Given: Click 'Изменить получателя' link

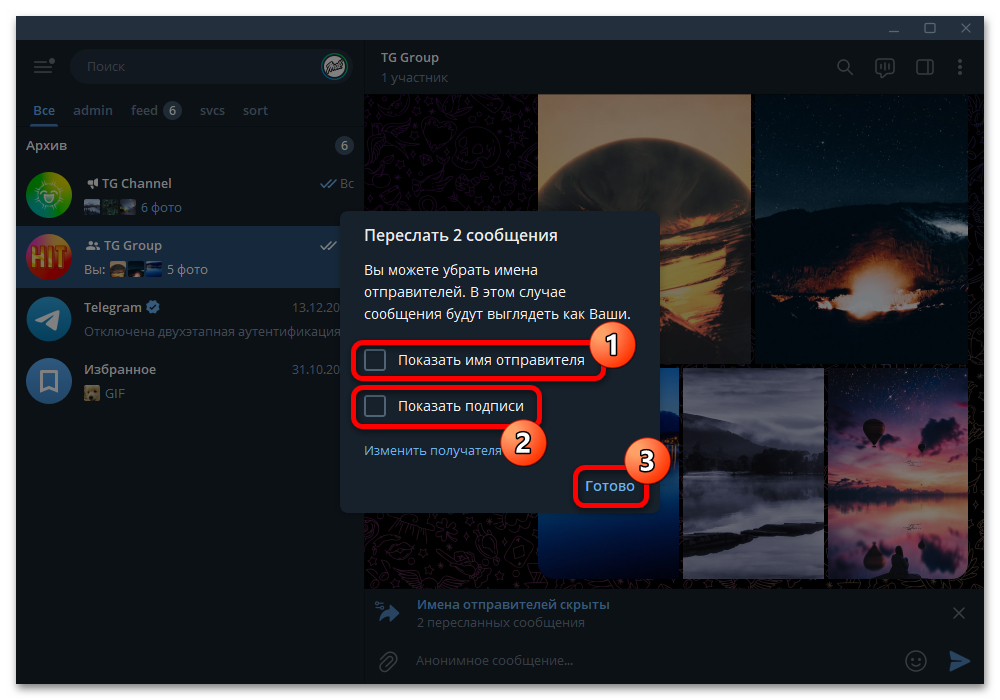Looking at the screenshot, I should [x=432, y=451].
